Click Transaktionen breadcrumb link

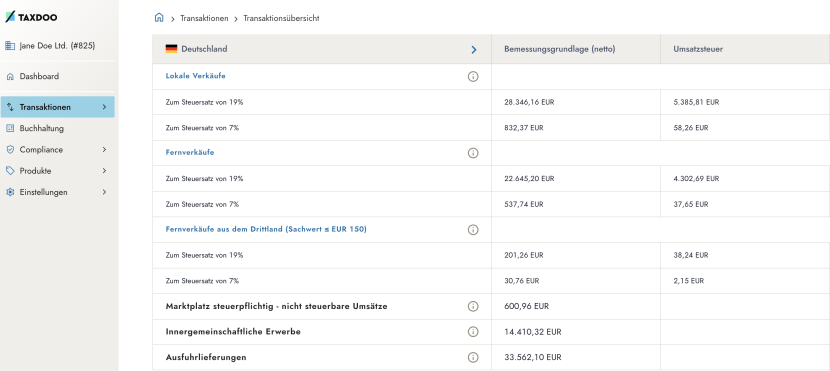coord(204,19)
